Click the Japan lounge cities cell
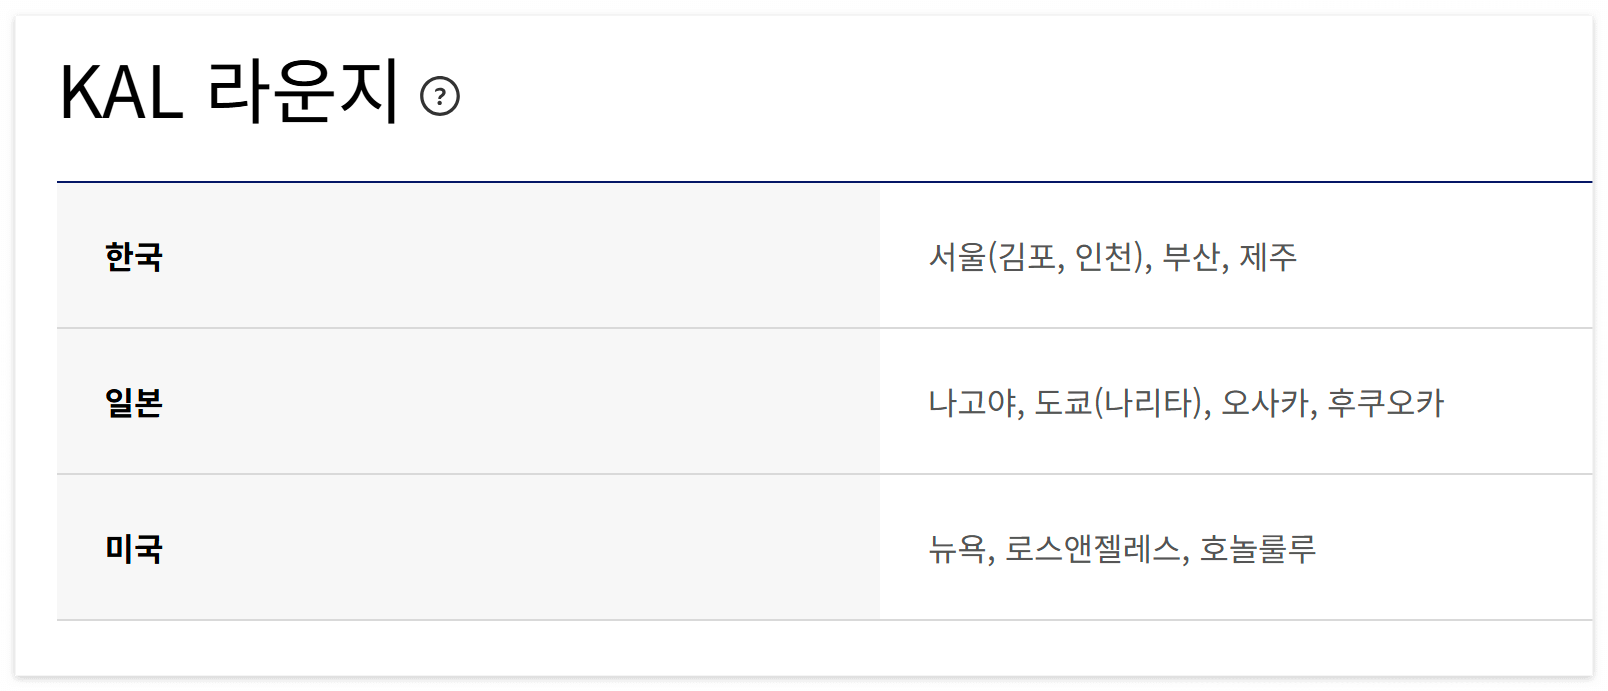 (x=1200, y=403)
